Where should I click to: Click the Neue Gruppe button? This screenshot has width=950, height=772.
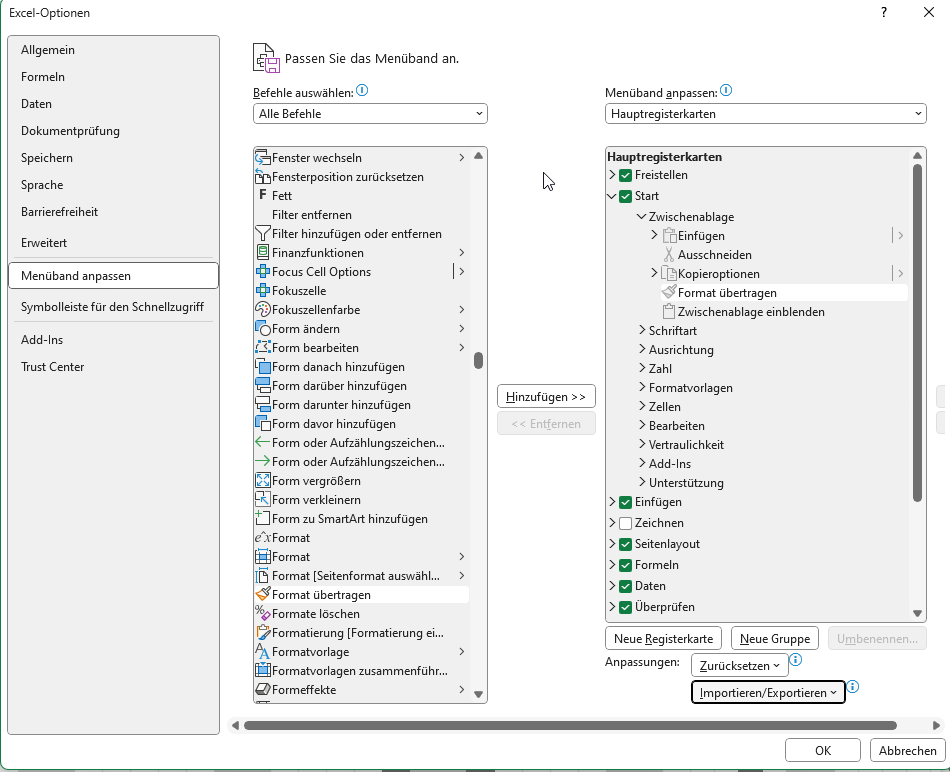775,639
